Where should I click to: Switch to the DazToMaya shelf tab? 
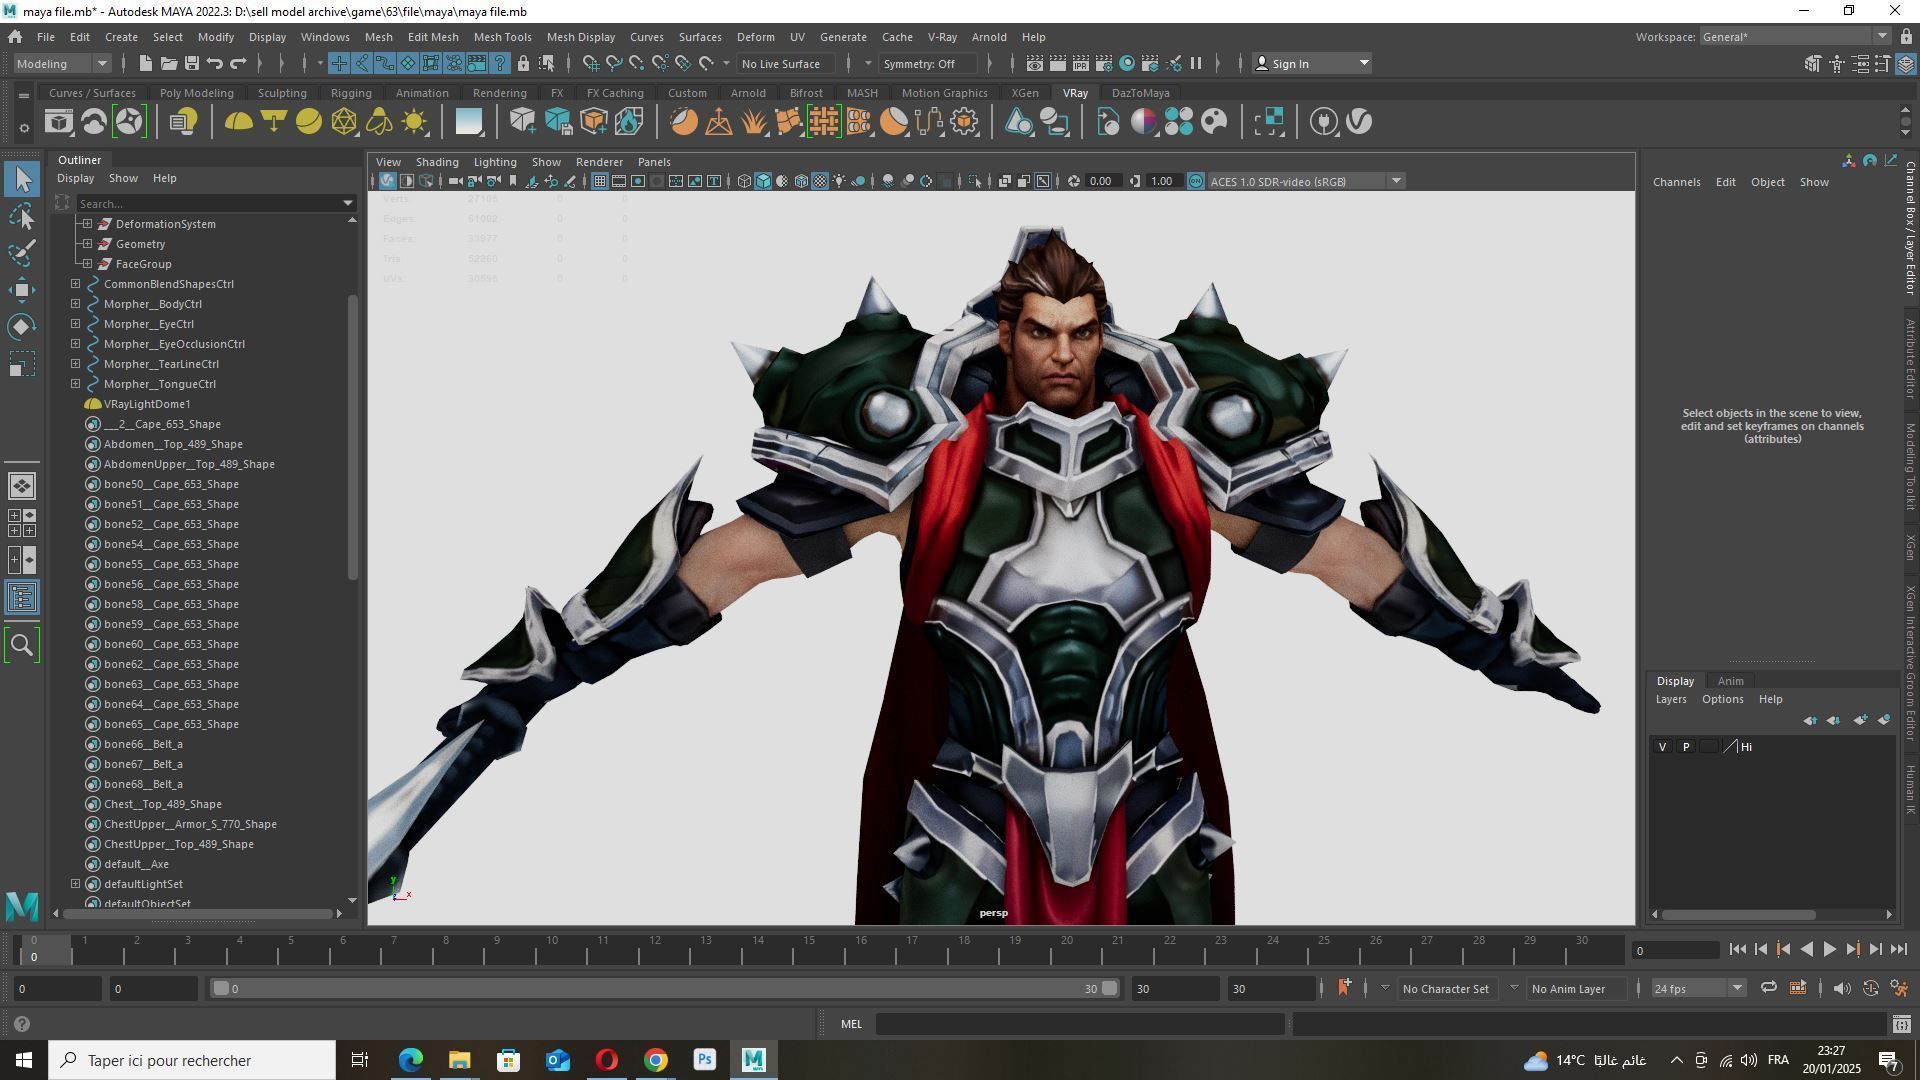pyautogui.click(x=1140, y=93)
